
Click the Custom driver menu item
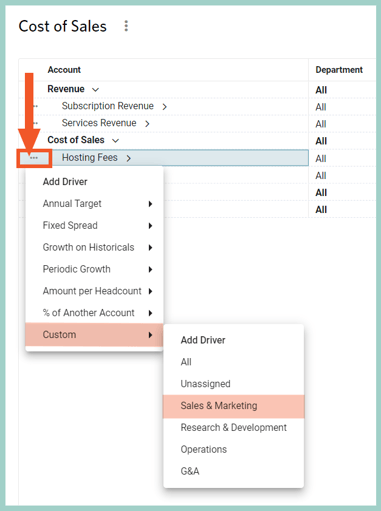tap(94, 335)
